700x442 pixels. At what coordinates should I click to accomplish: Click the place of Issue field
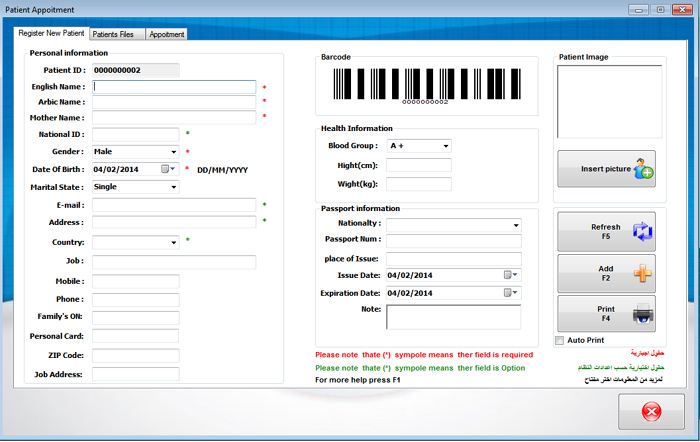(x=454, y=259)
